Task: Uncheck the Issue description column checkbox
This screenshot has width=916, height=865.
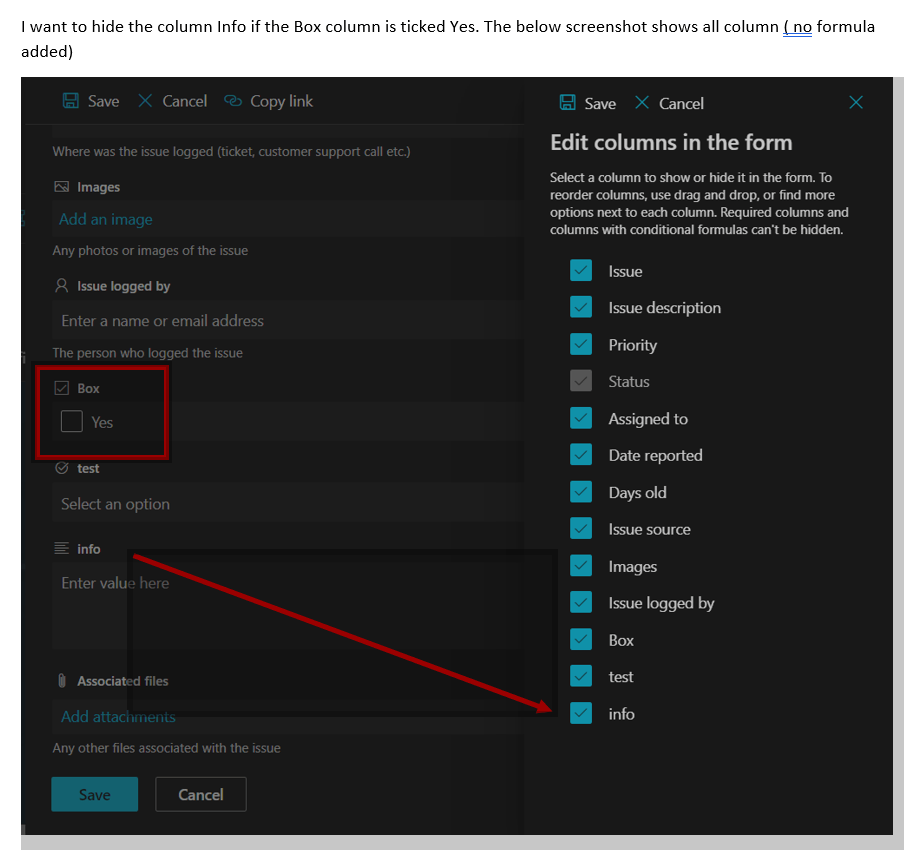Action: point(581,307)
